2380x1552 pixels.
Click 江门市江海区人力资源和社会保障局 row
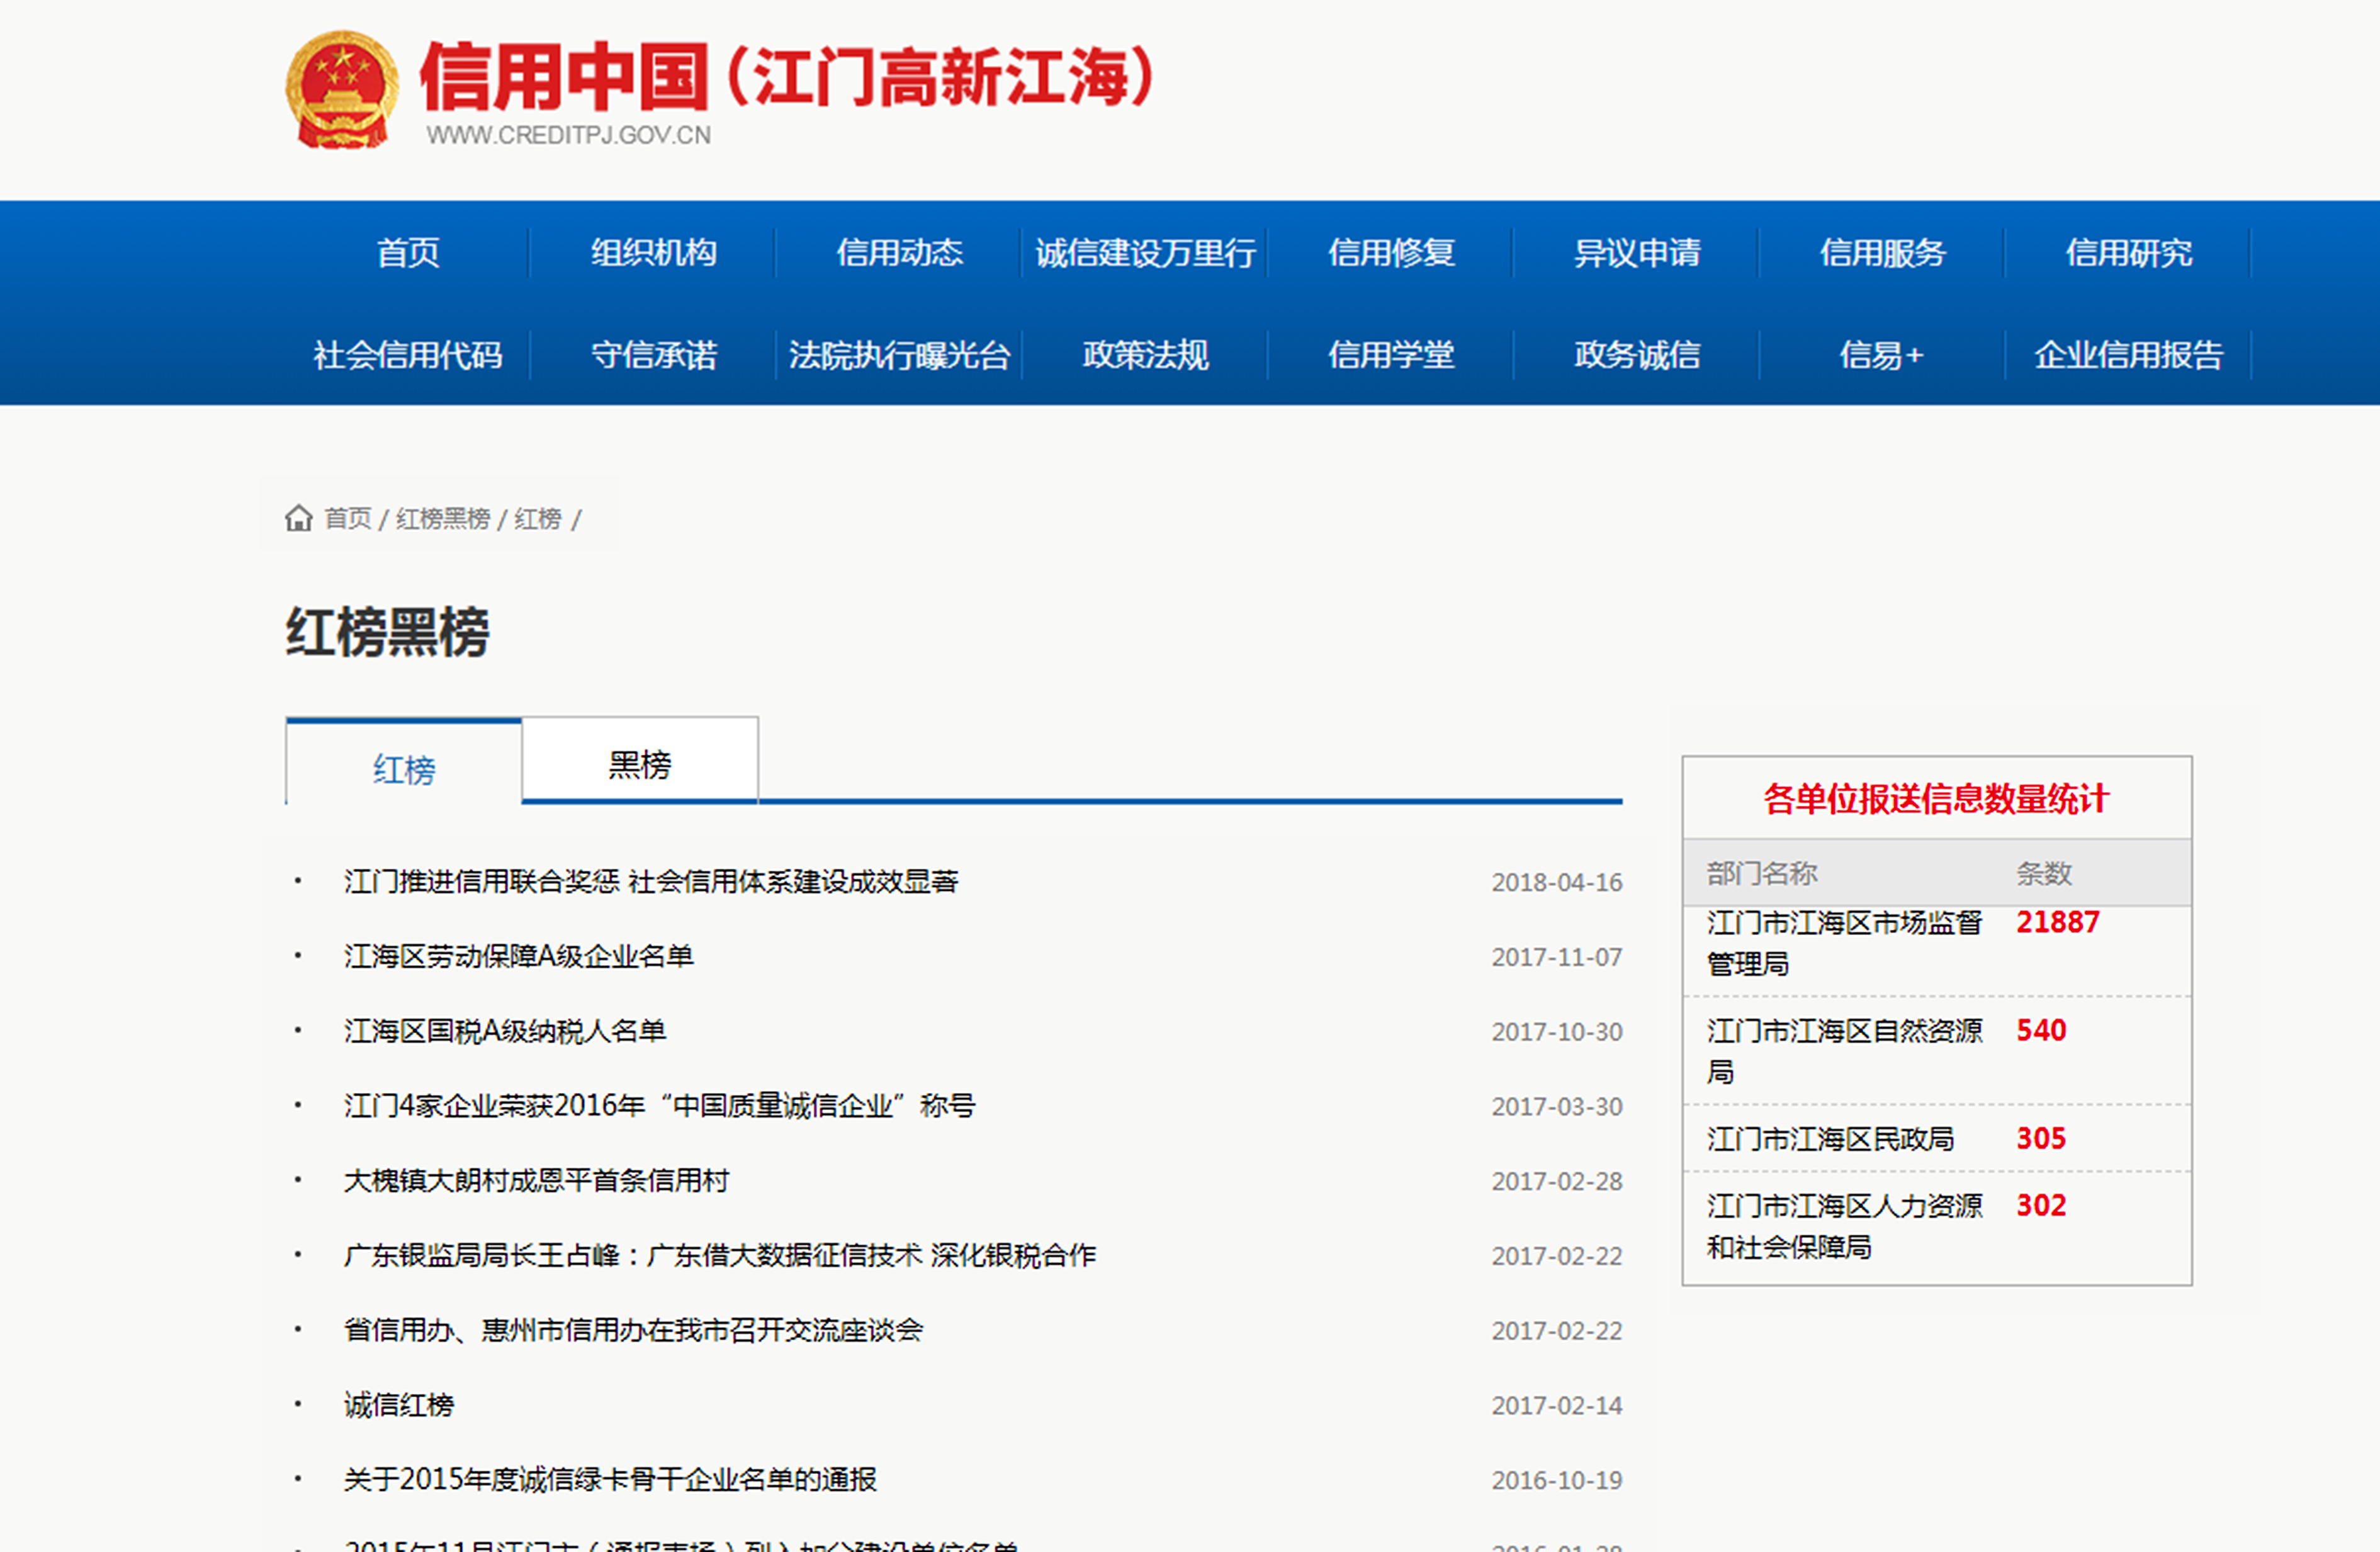1937,1227
